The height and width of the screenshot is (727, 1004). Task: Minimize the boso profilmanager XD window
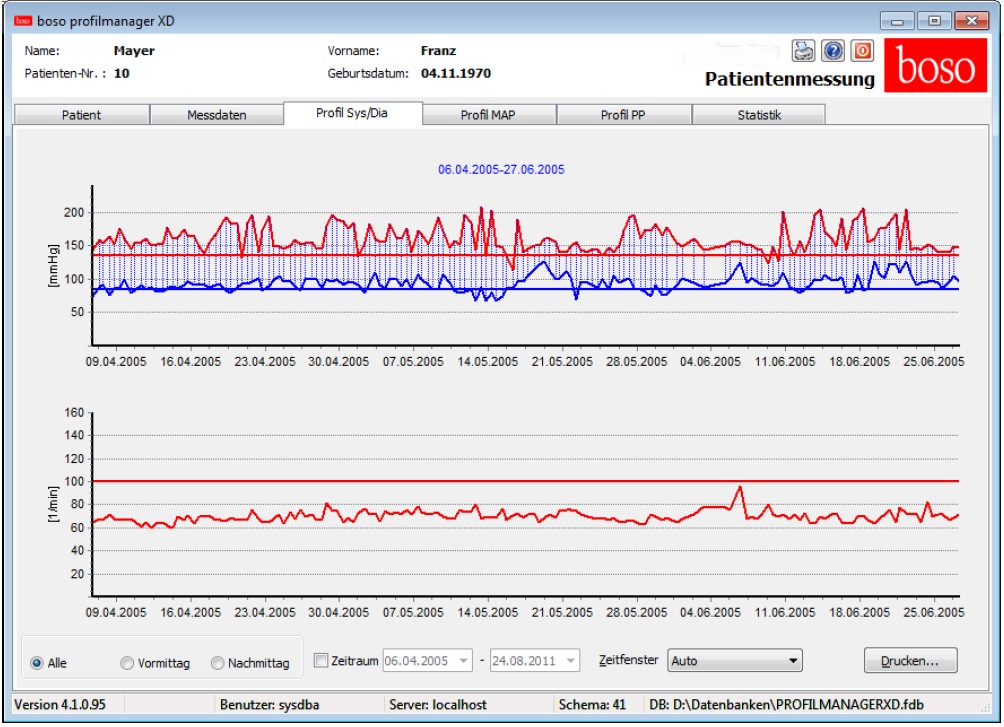pos(897,21)
